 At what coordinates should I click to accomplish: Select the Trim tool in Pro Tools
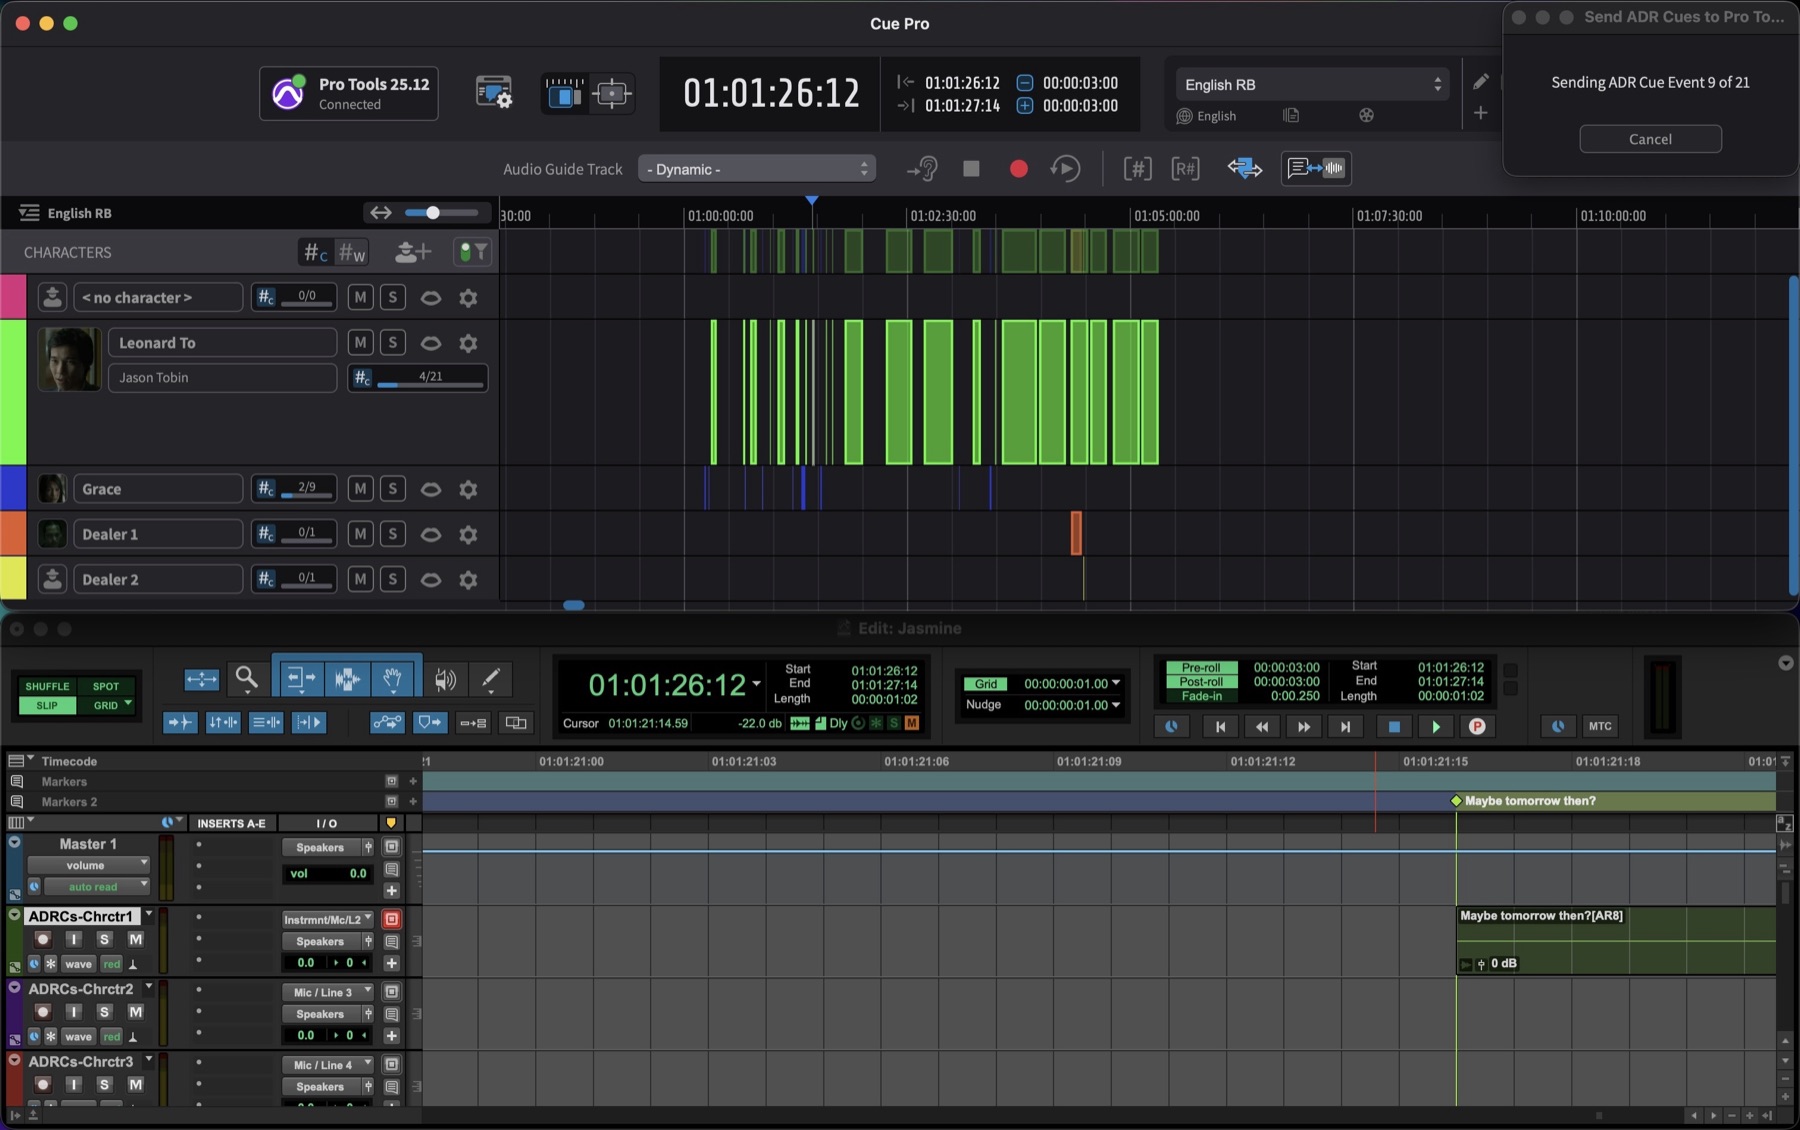[299, 680]
